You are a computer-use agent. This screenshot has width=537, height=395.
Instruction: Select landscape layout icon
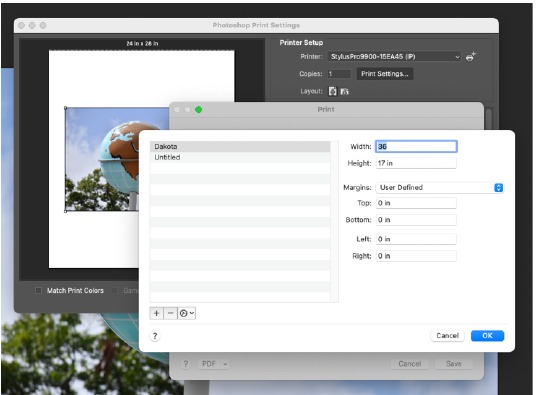pyautogui.click(x=344, y=91)
